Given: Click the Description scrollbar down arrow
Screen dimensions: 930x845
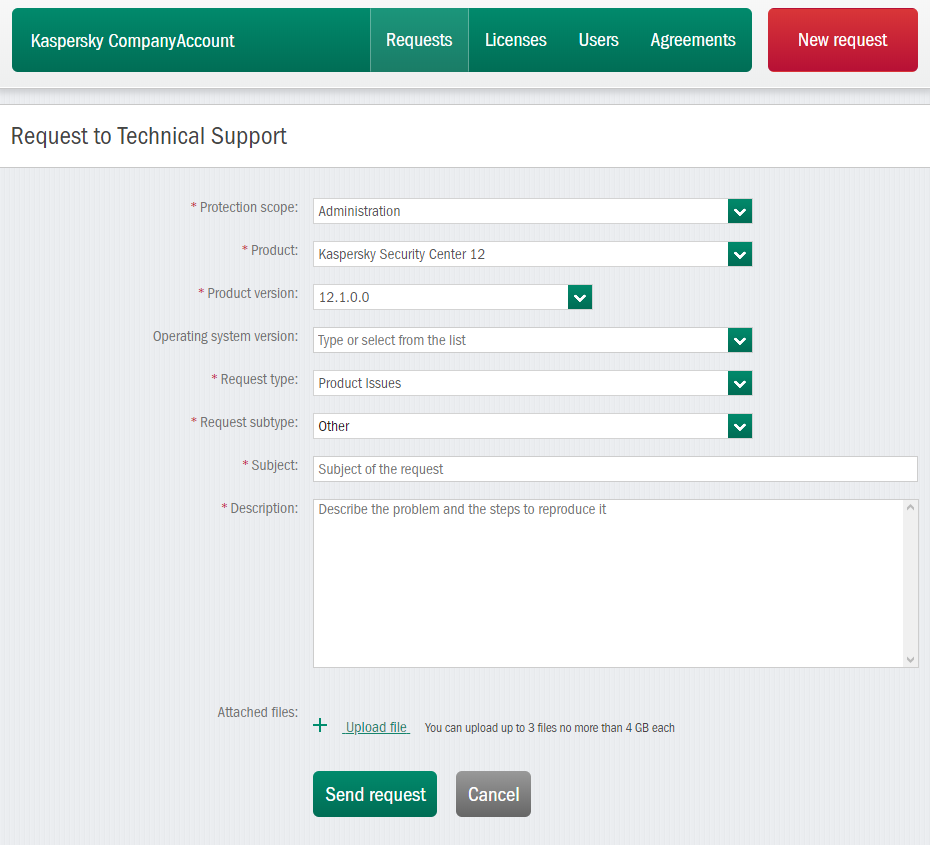Looking at the screenshot, I should coord(910,659).
